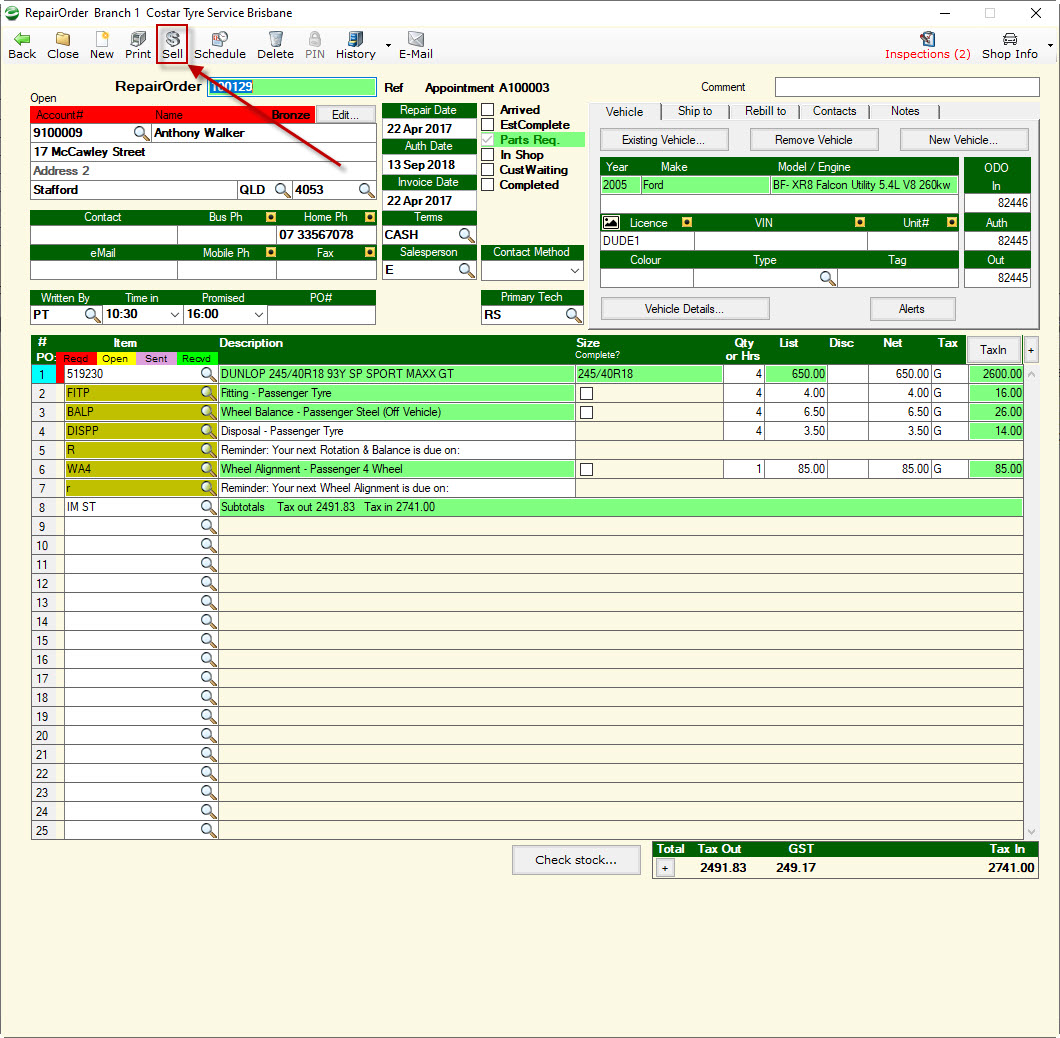Look up item WA4 magnifier
The image size is (1060, 1038).
coord(208,469)
